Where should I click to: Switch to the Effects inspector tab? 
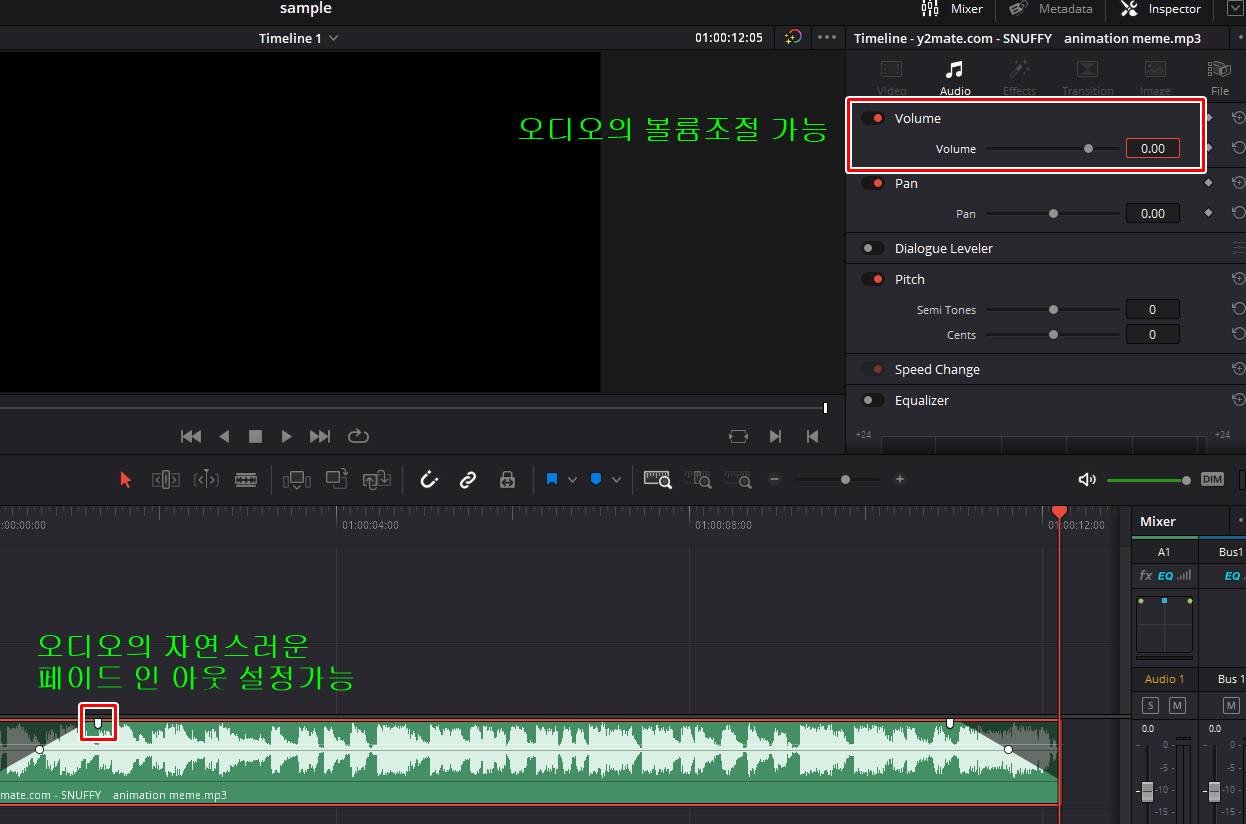pos(1020,77)
